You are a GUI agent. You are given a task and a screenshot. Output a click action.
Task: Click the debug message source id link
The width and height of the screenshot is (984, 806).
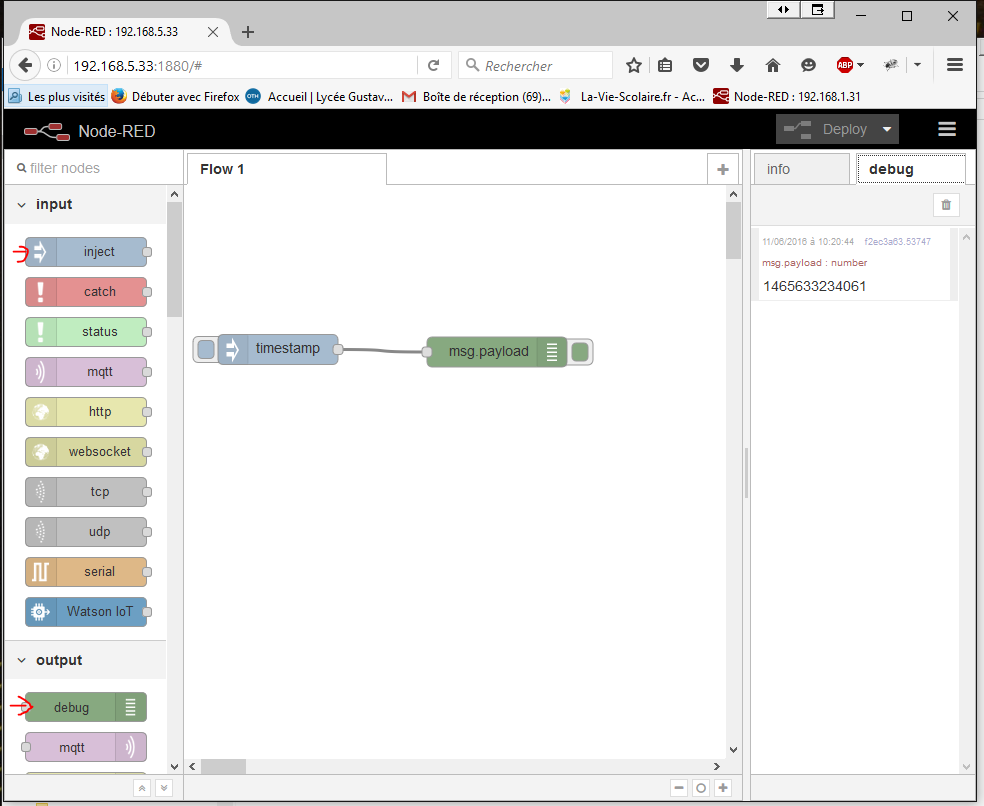[x=897, y=242]
